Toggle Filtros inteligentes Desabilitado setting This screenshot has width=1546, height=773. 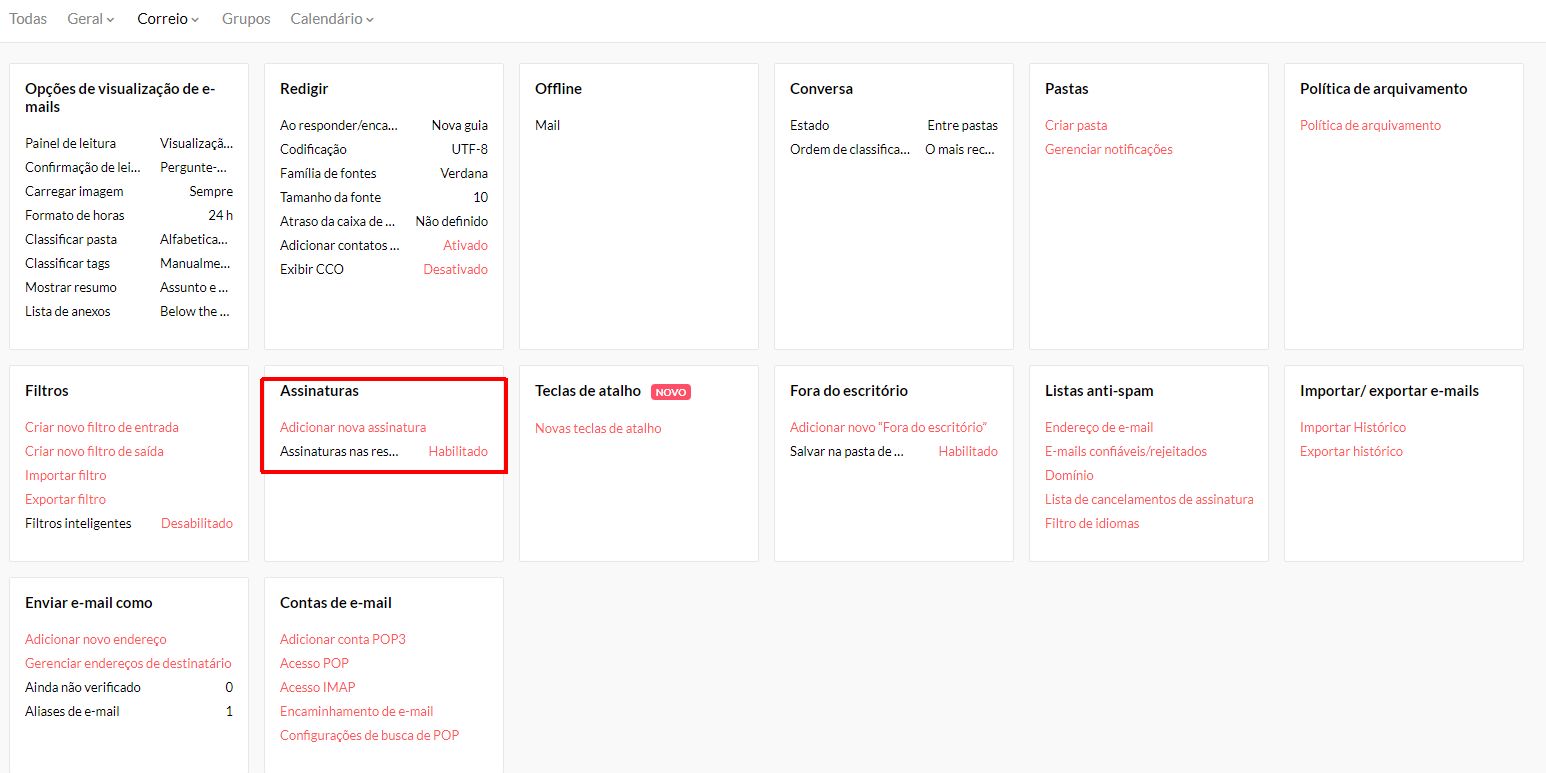[x=196, y=523]
